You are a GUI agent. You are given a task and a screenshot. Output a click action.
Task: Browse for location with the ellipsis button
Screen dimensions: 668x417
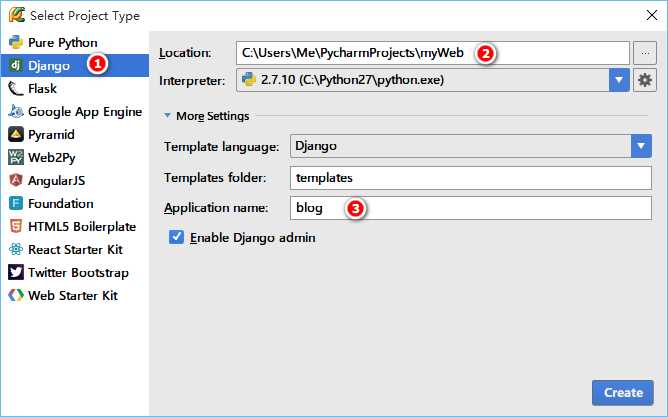pos(645,53)
